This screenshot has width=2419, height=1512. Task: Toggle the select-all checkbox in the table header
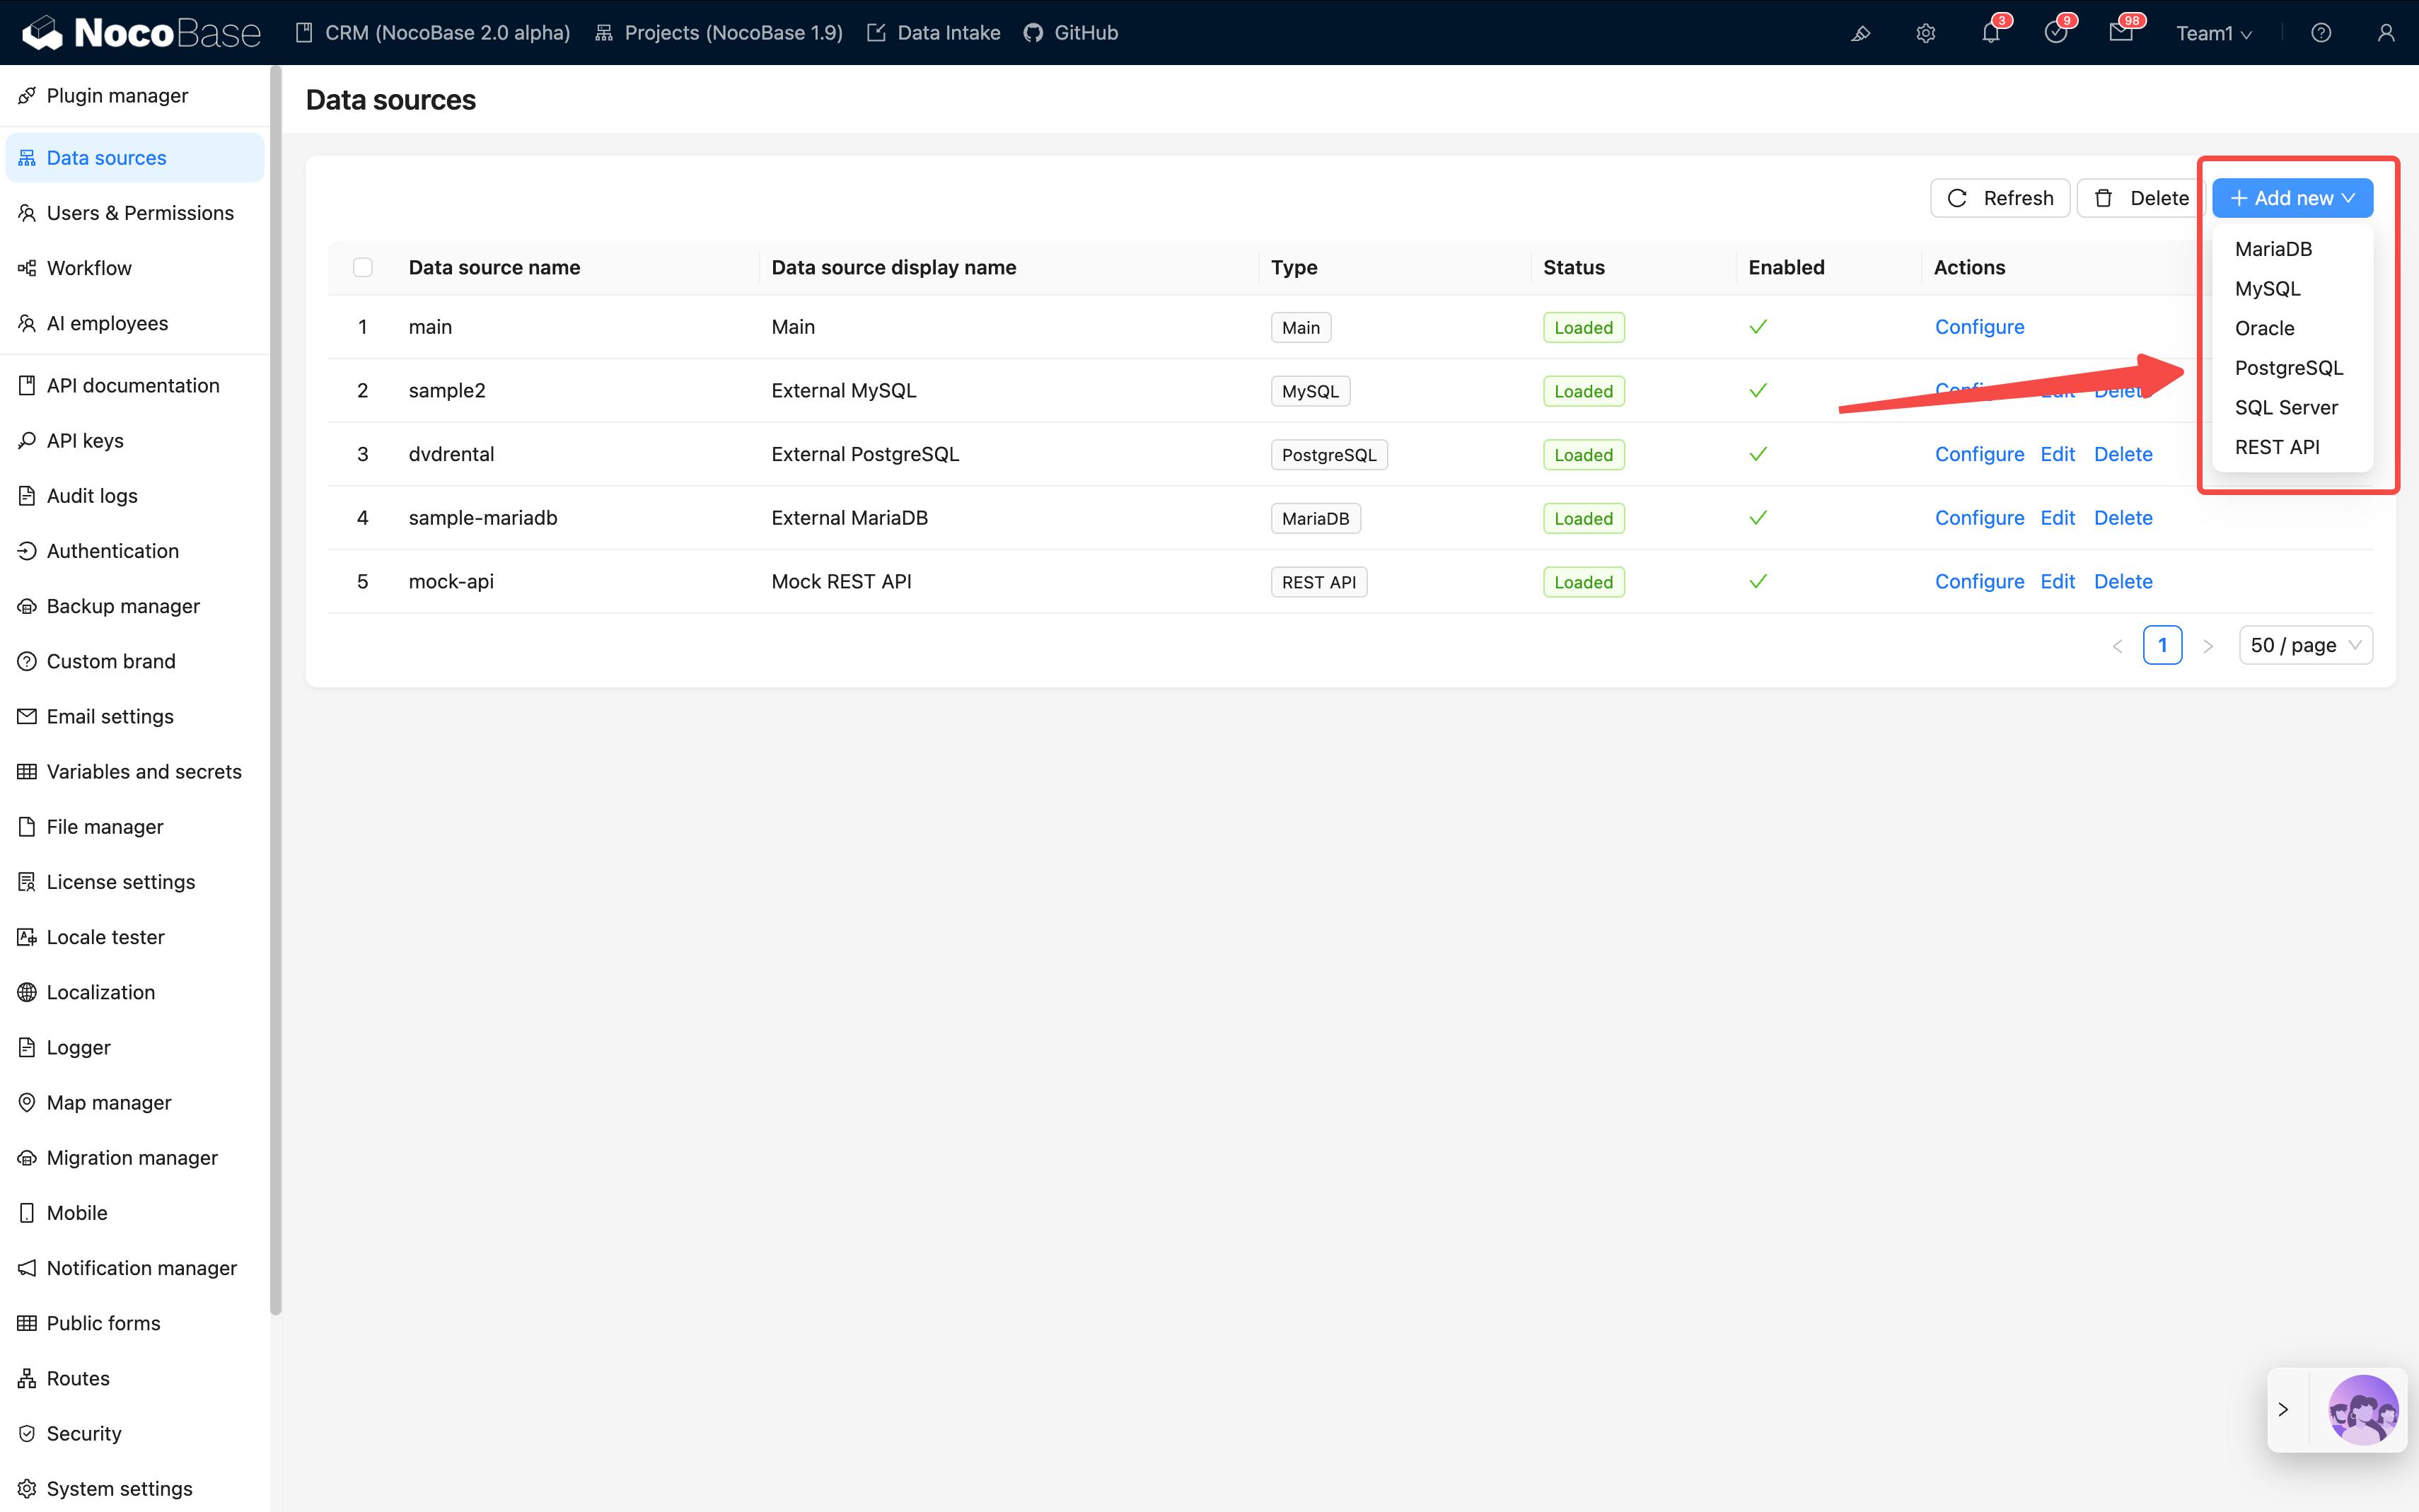[x=363, y=267]
